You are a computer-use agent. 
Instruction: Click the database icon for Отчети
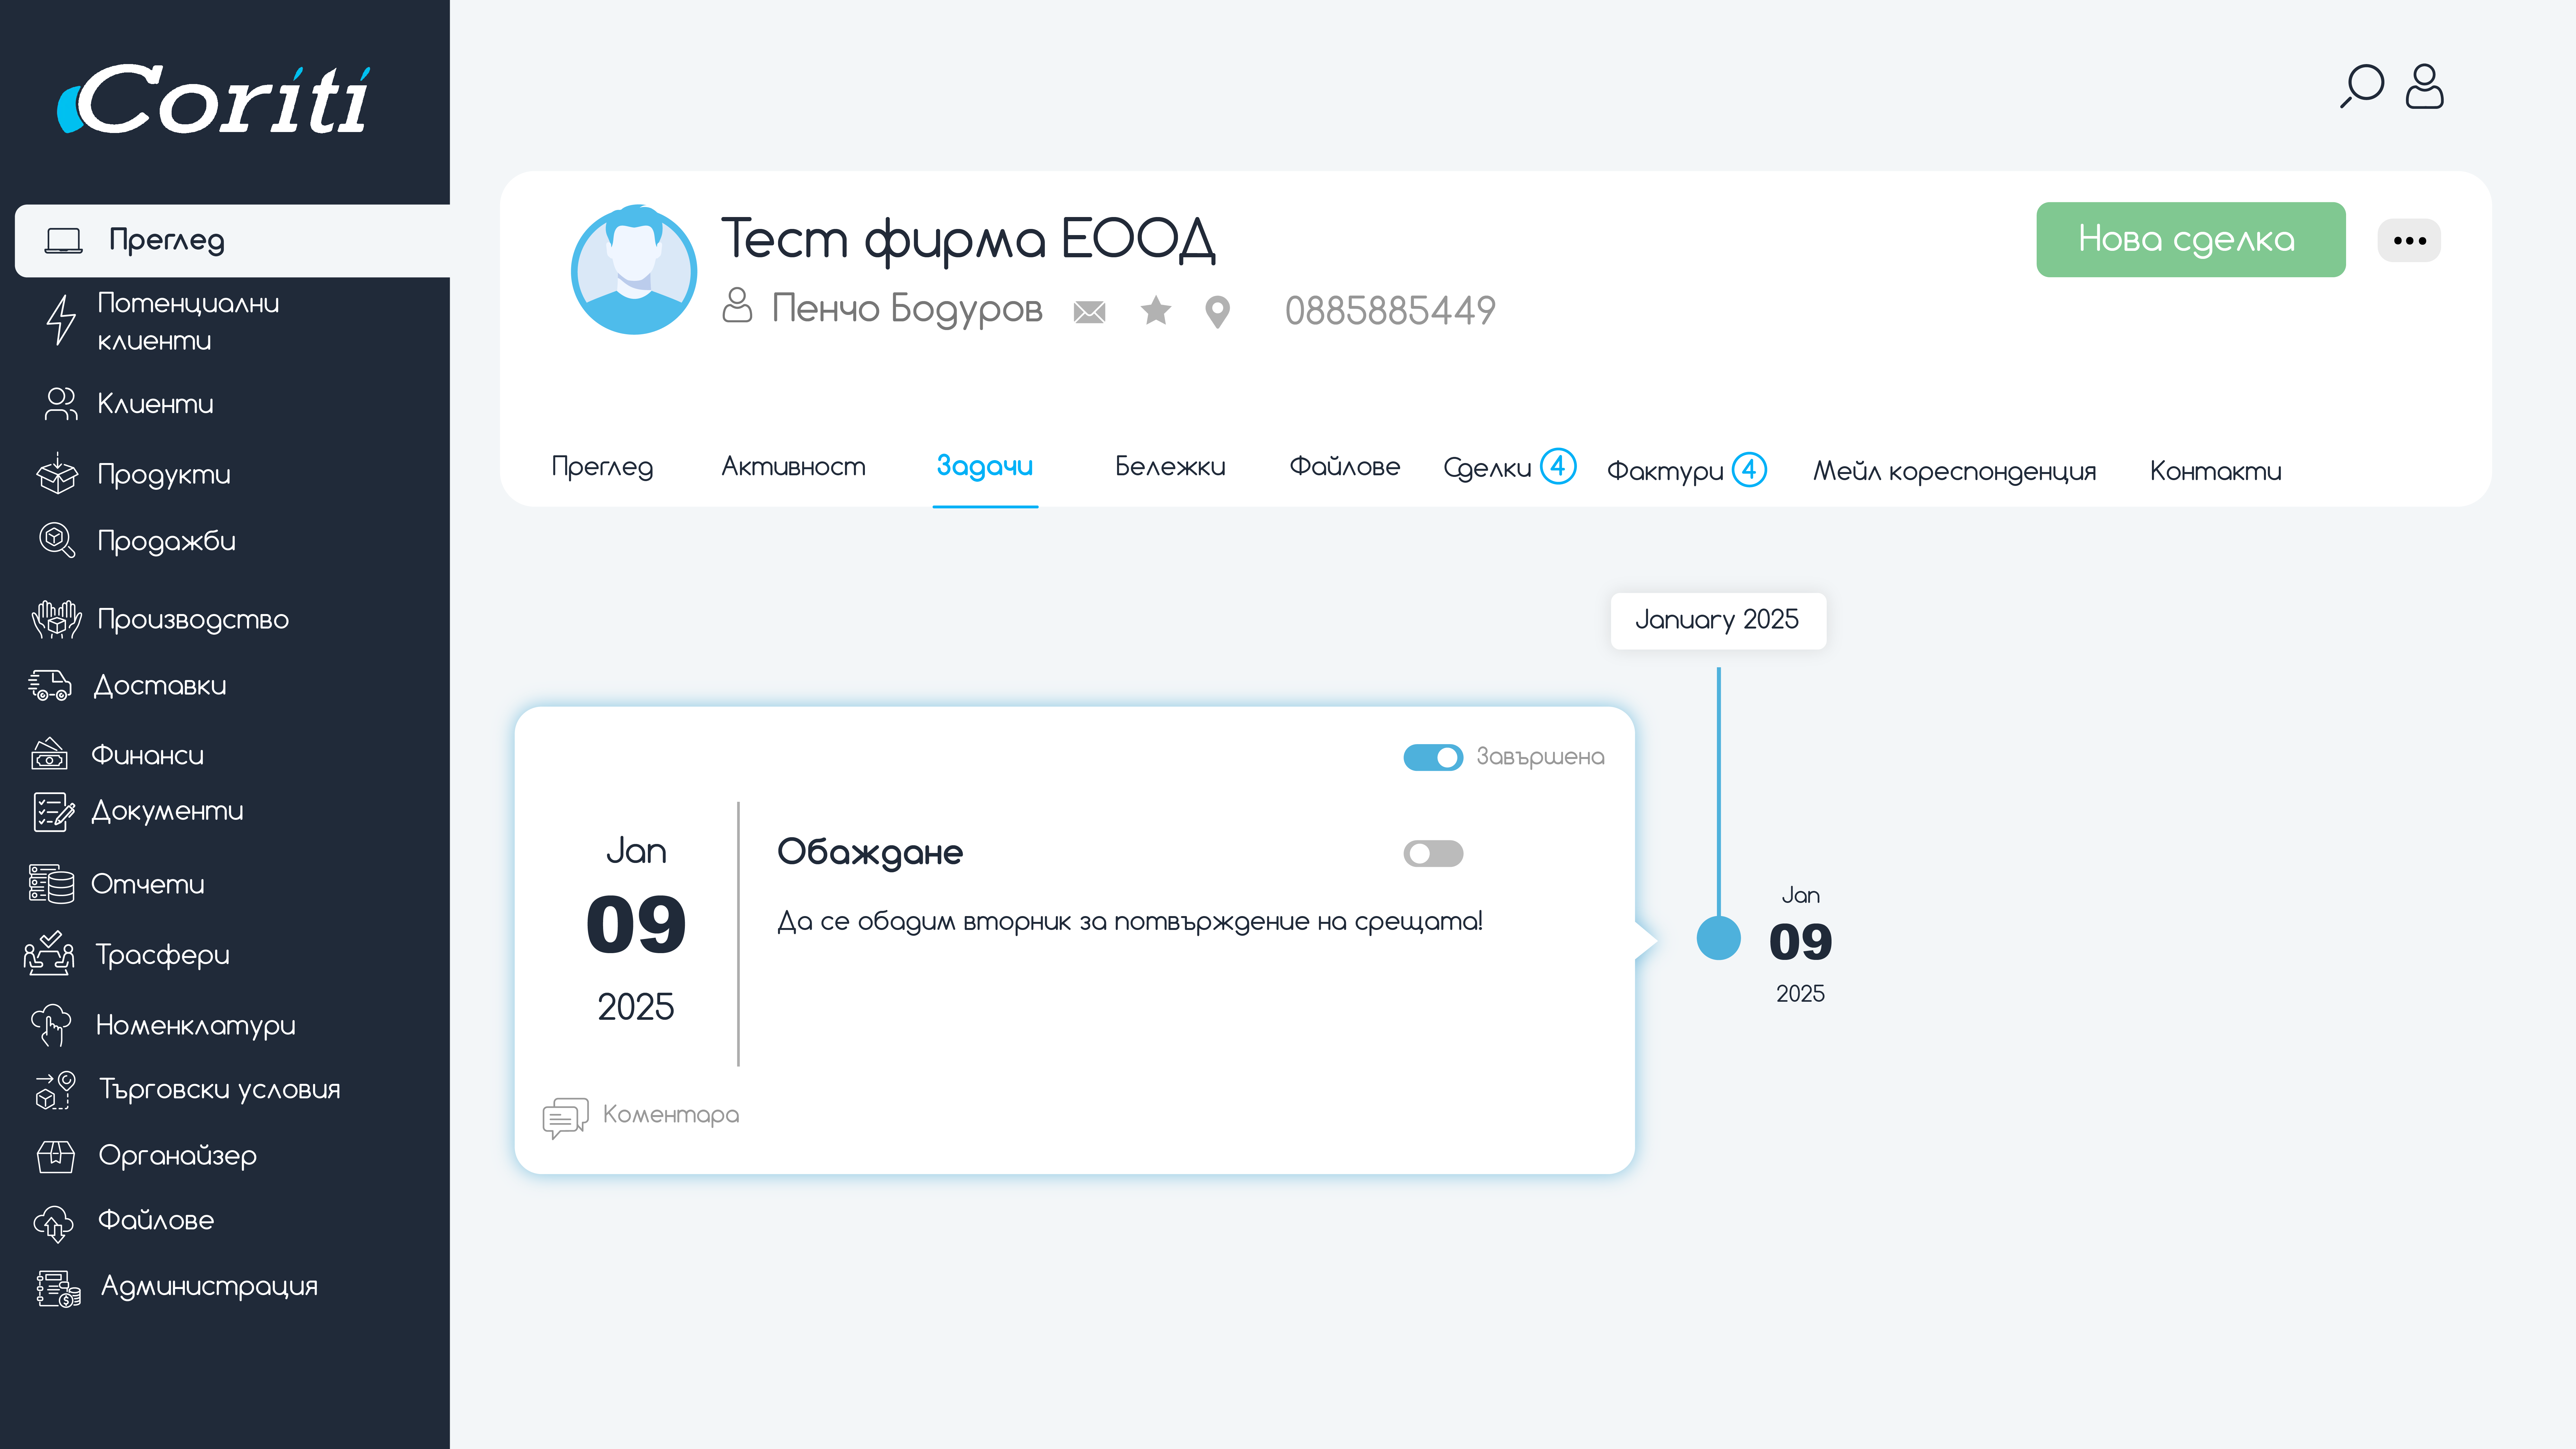(51, 884)
